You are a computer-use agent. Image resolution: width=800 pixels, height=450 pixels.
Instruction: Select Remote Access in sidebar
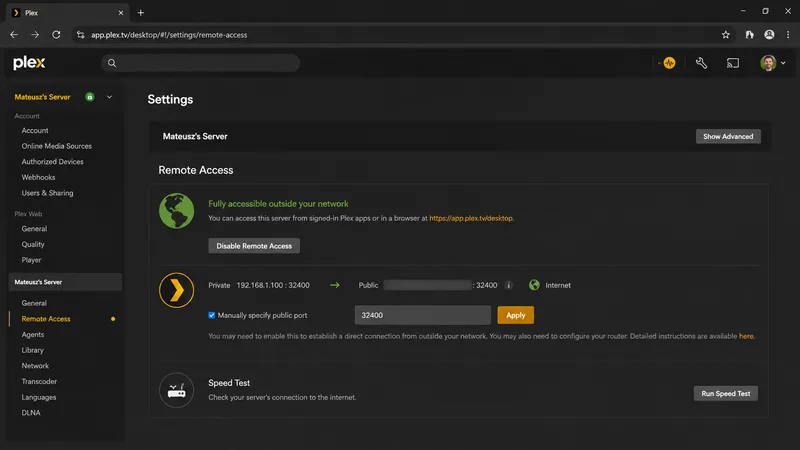tap(46, 319)
